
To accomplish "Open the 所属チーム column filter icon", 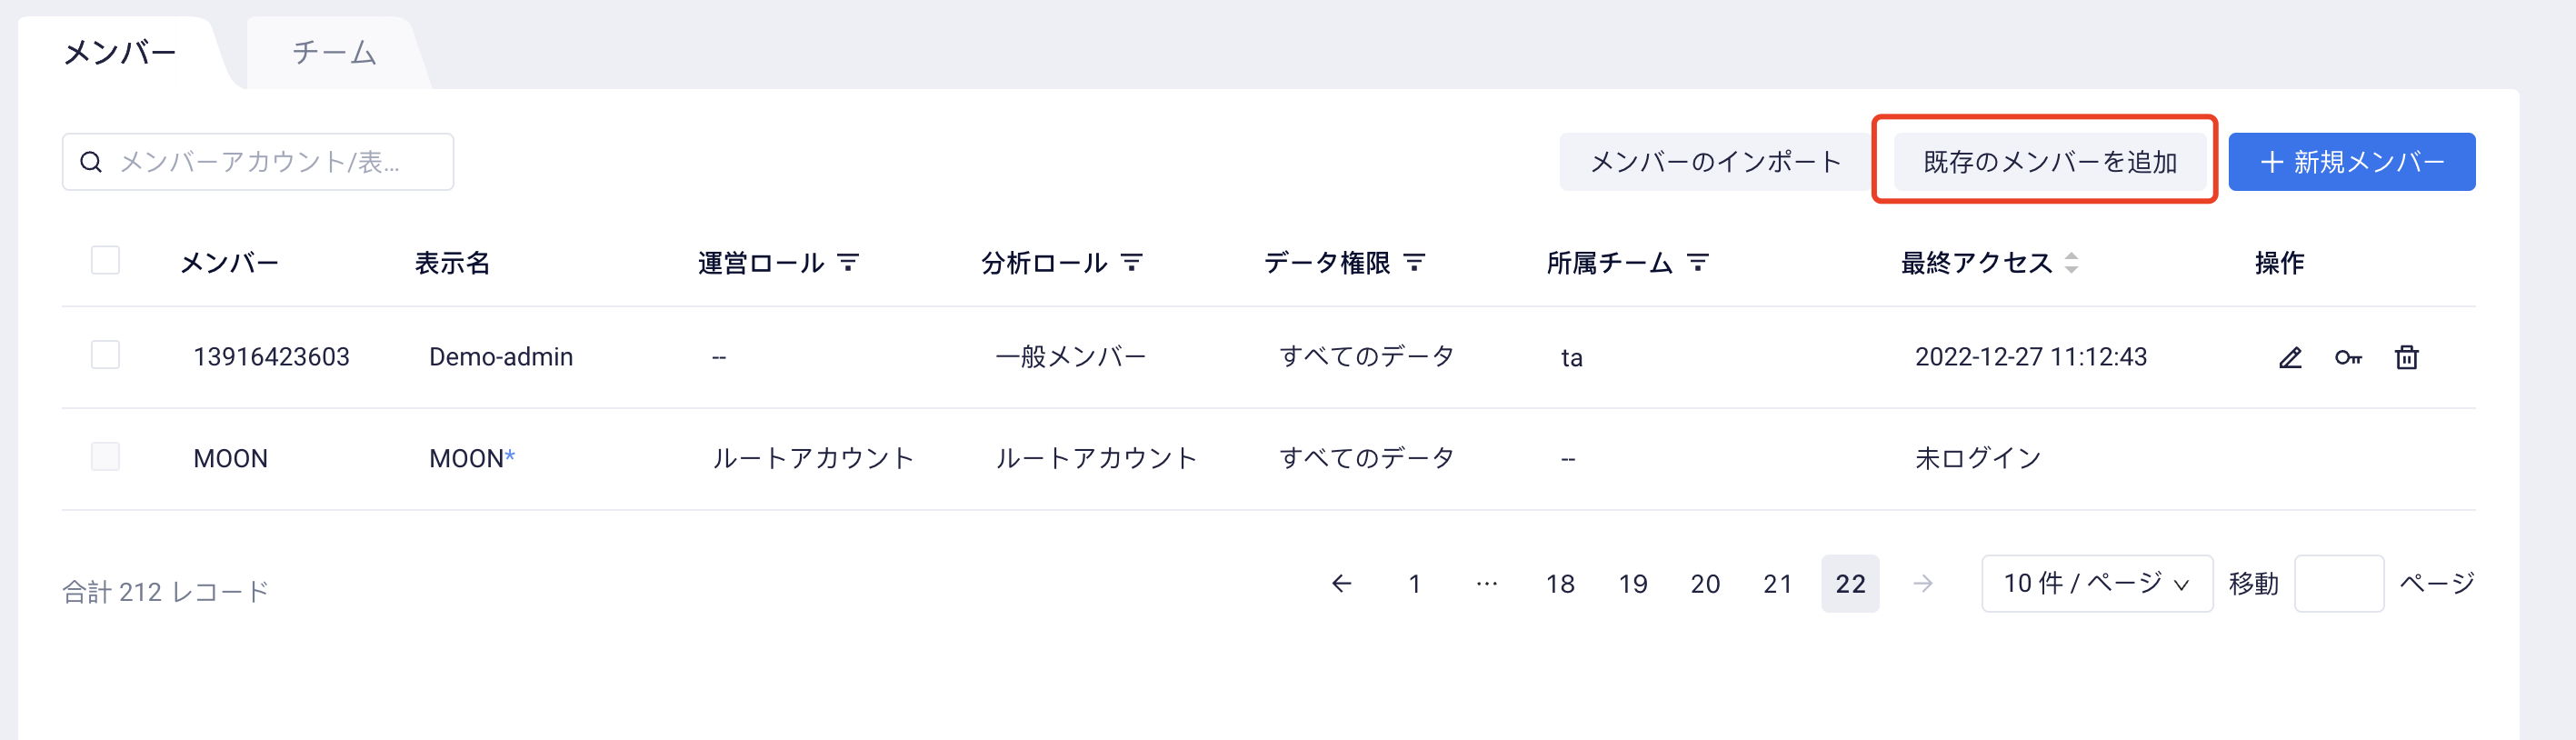I will (x=1698, y=262).
